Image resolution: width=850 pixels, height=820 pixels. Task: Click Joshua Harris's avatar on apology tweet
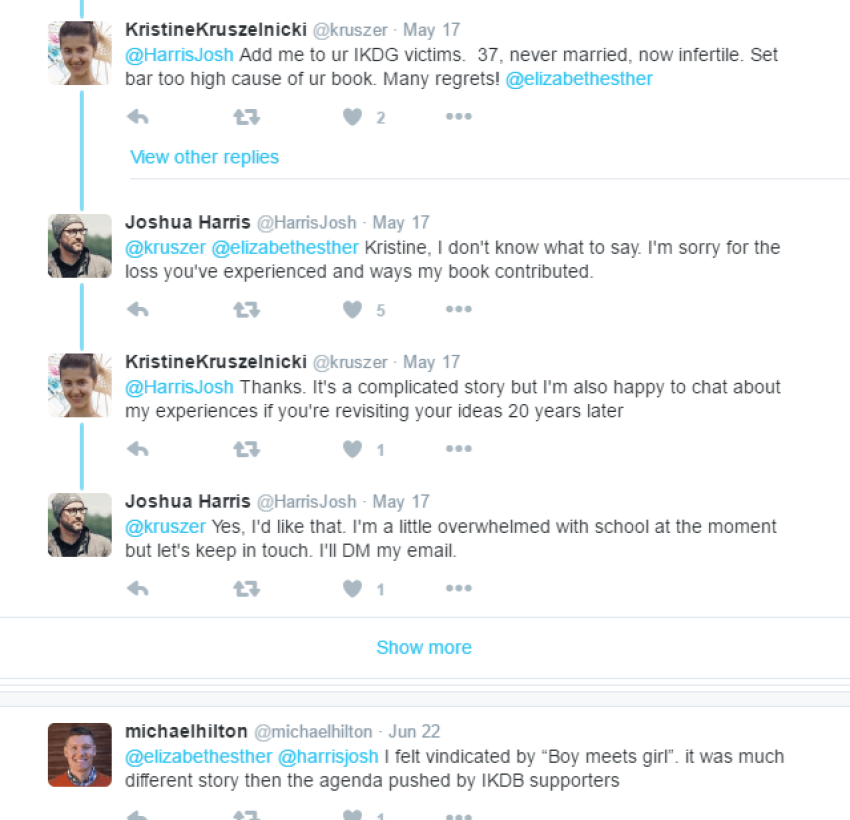click(80, 245)
